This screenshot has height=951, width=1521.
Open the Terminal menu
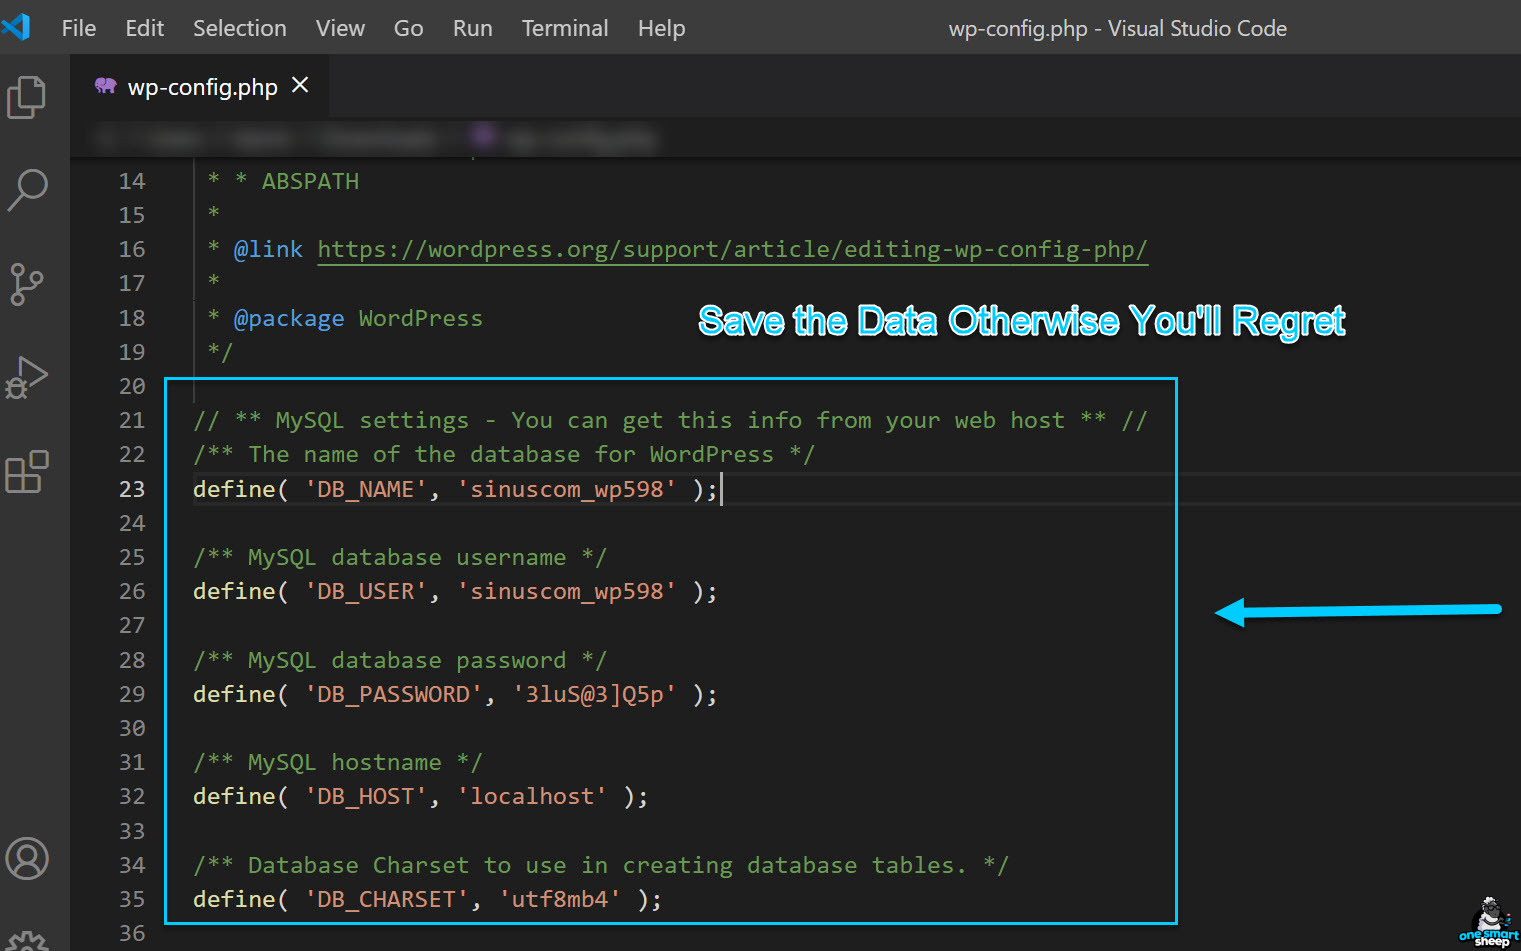pyautogui.click(x=564, y=28)
